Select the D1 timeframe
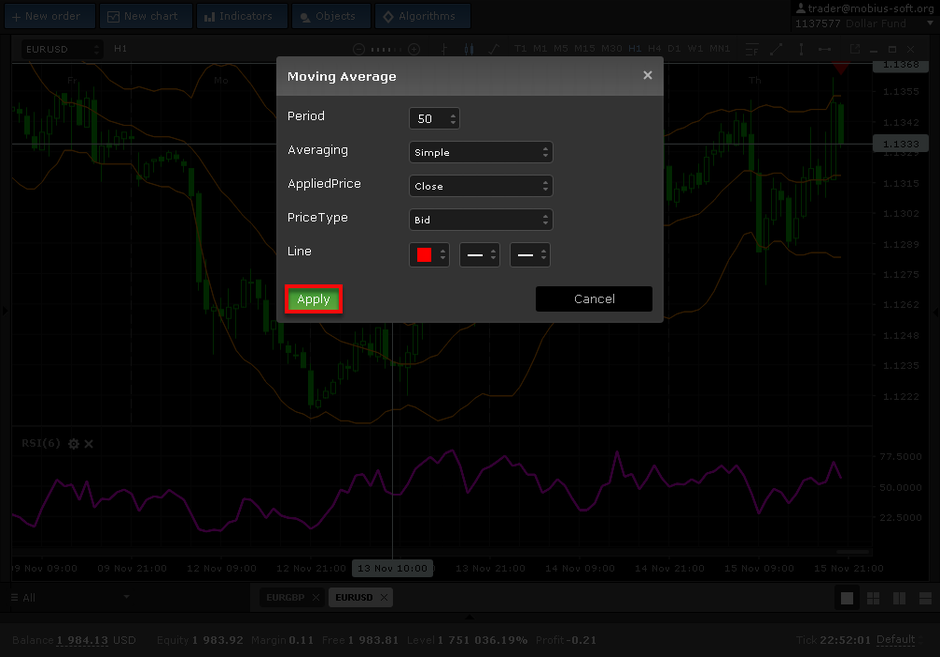 674,49
